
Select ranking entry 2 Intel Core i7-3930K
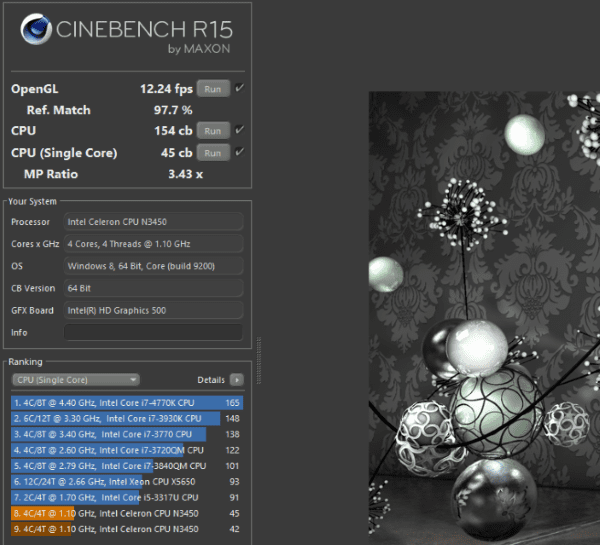pyautogui.click(x=127, y=418)
